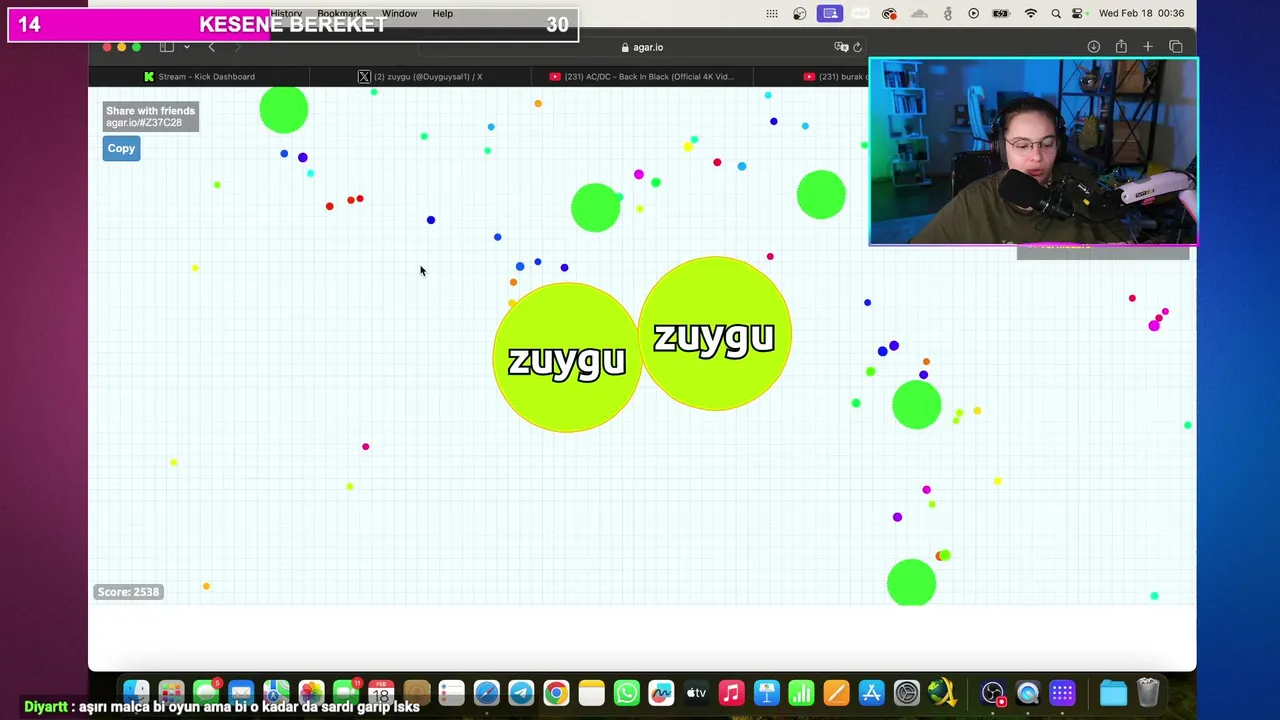Open Pages from the Dock
Screen dimensions: 1280x720
click(836, 692)
